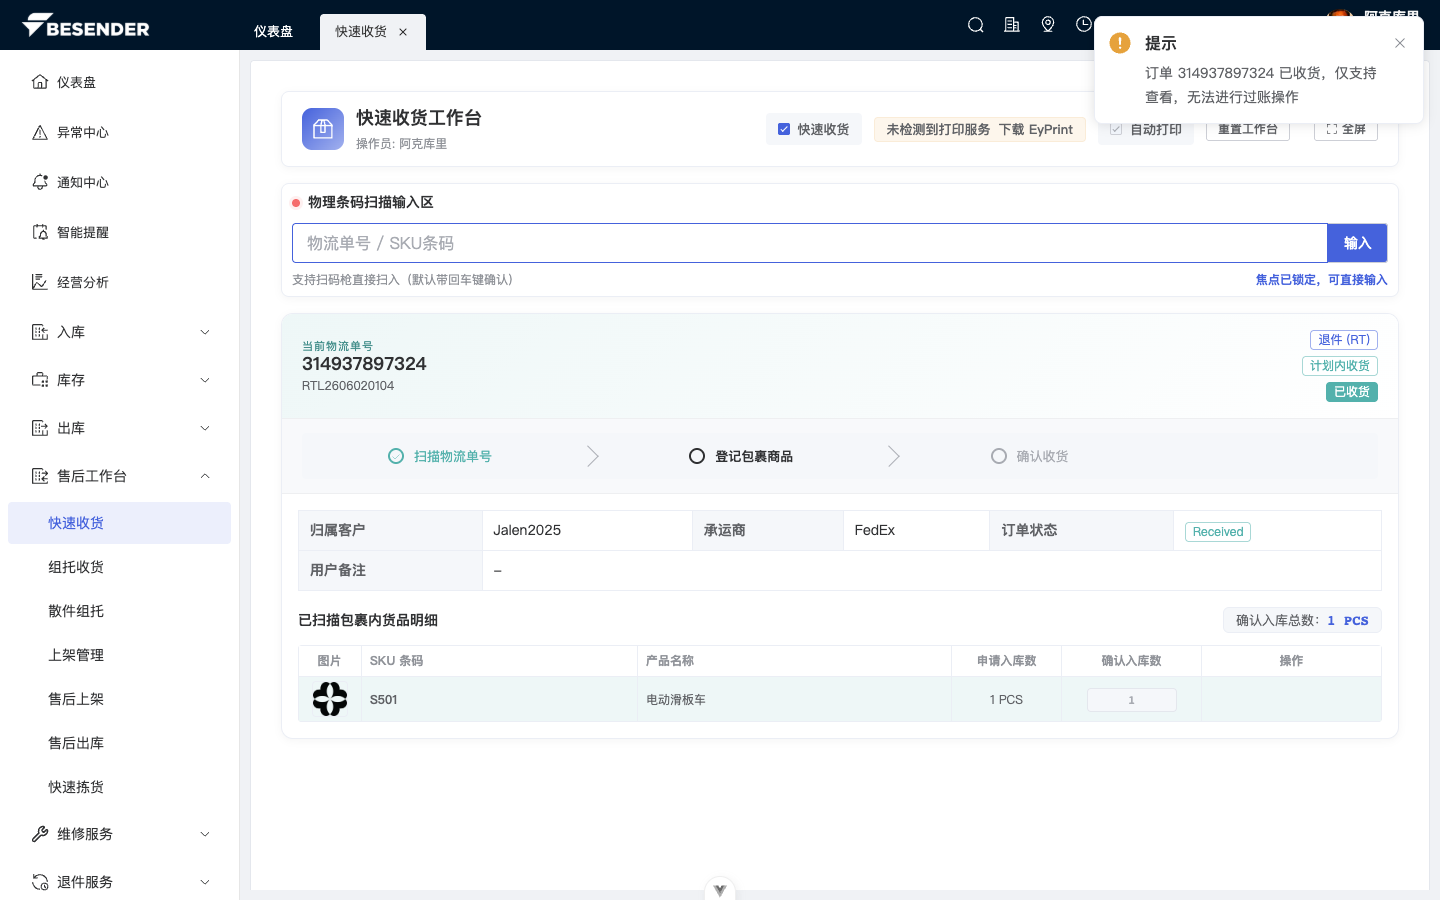1440x900 pixels.
Task: Click the 重置工作台 button
Action: 1248,130
